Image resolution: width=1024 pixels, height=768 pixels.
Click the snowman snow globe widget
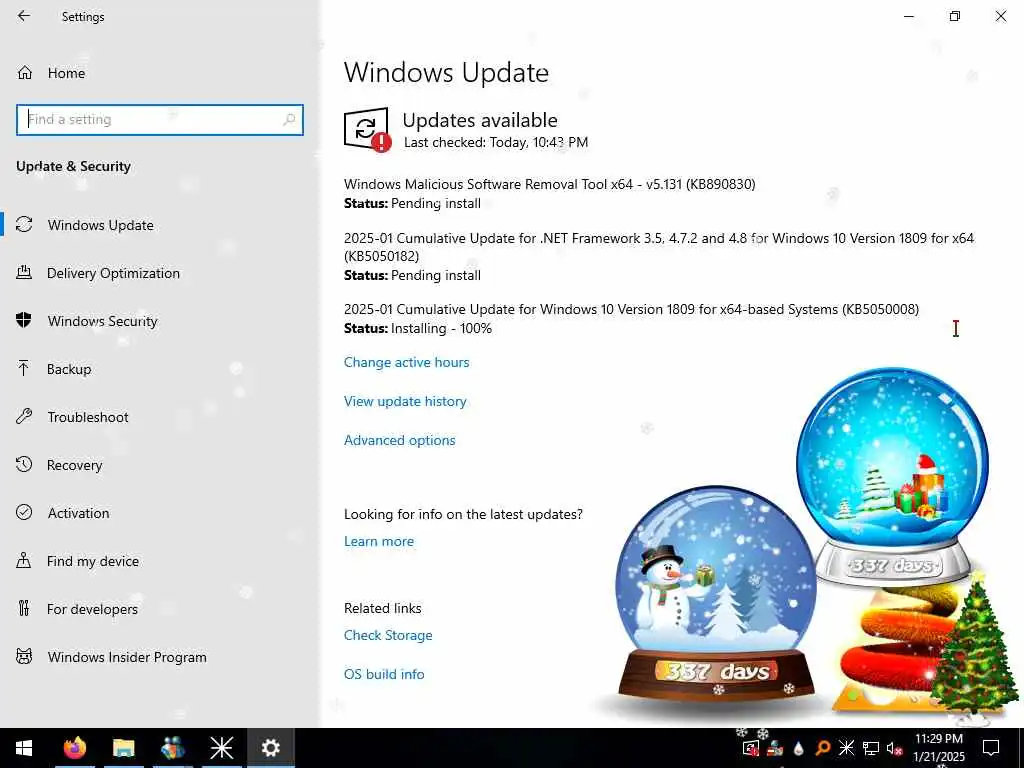716,593
